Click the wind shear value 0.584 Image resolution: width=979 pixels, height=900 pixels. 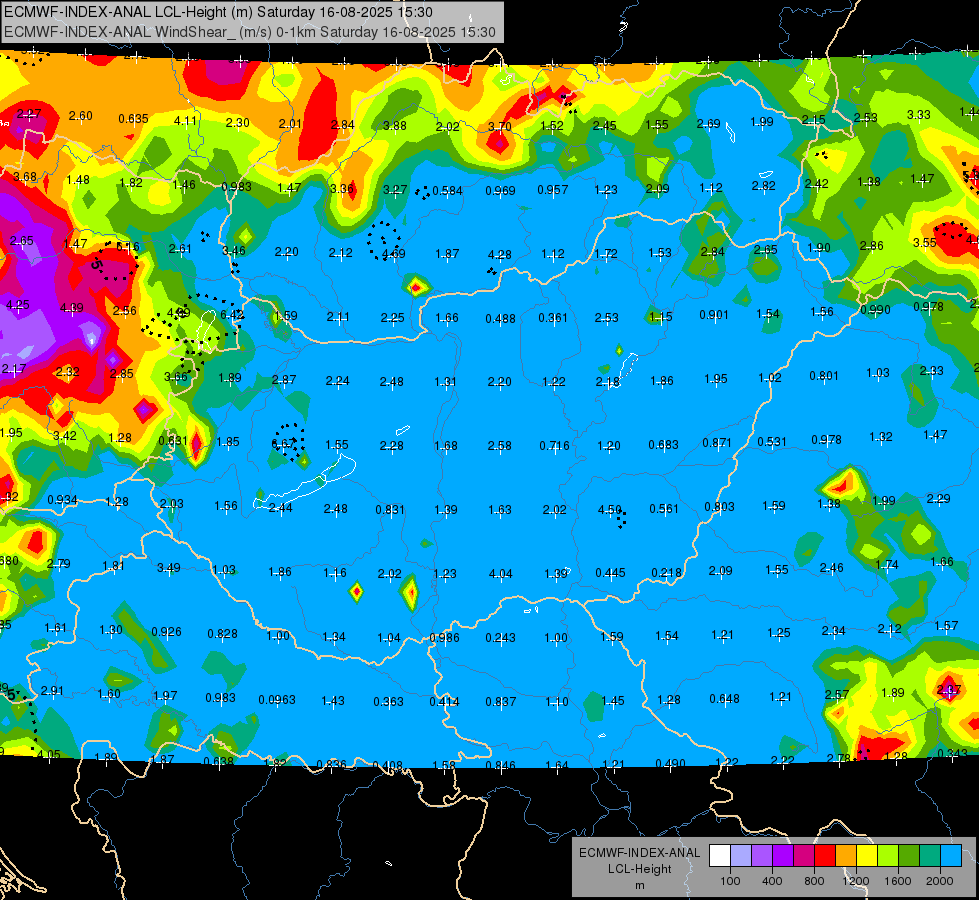[448, 190]
